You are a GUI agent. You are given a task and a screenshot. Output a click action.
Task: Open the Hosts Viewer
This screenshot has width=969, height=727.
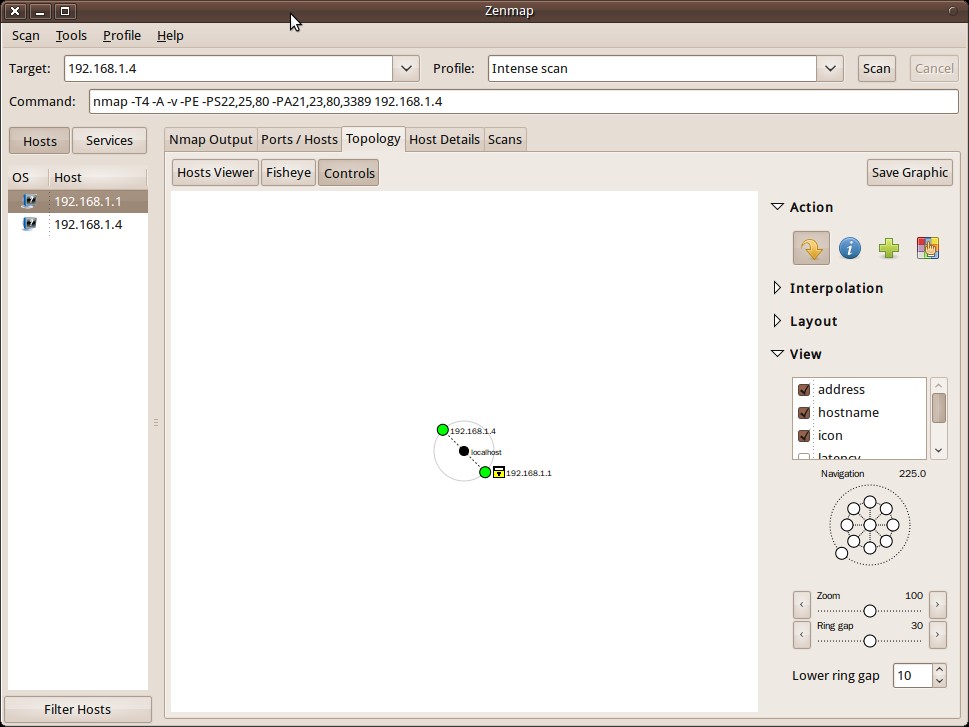click(215, 172)
